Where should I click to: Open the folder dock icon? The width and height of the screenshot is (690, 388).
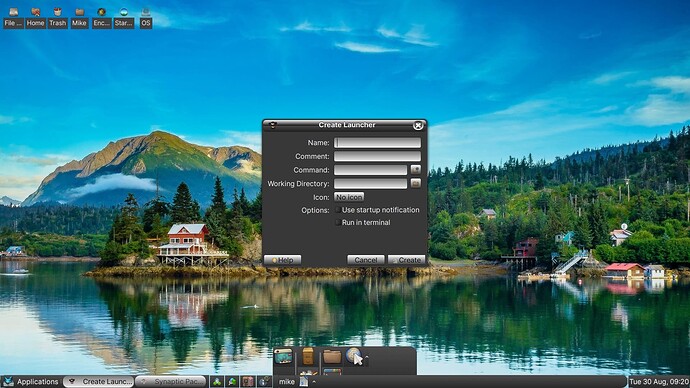332,356
